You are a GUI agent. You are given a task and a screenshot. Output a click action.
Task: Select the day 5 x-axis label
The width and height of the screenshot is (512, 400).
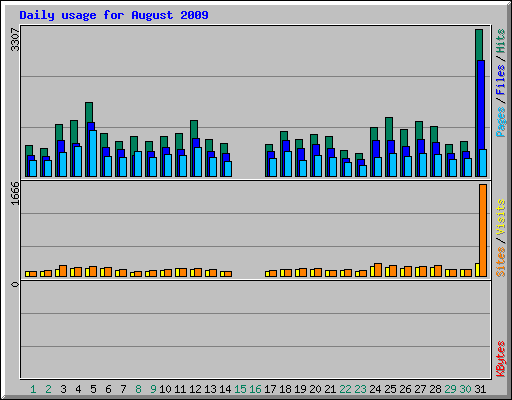click(93, 389)
